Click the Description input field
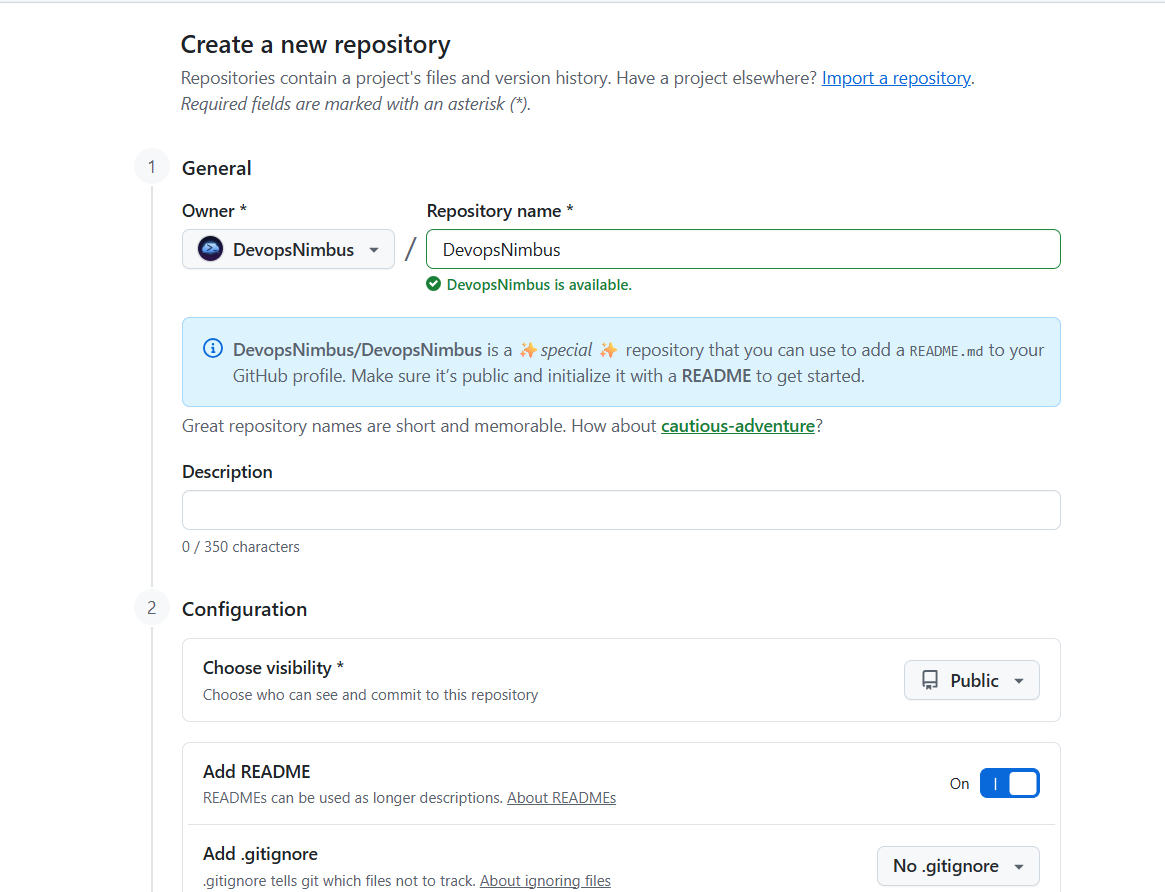 620,510
